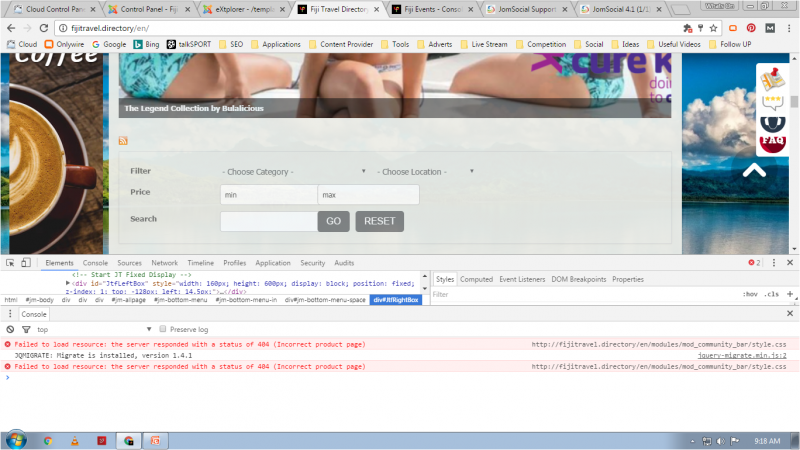Add a new style rule
This screenshot has width=800, height=450.
coord(790,294)
